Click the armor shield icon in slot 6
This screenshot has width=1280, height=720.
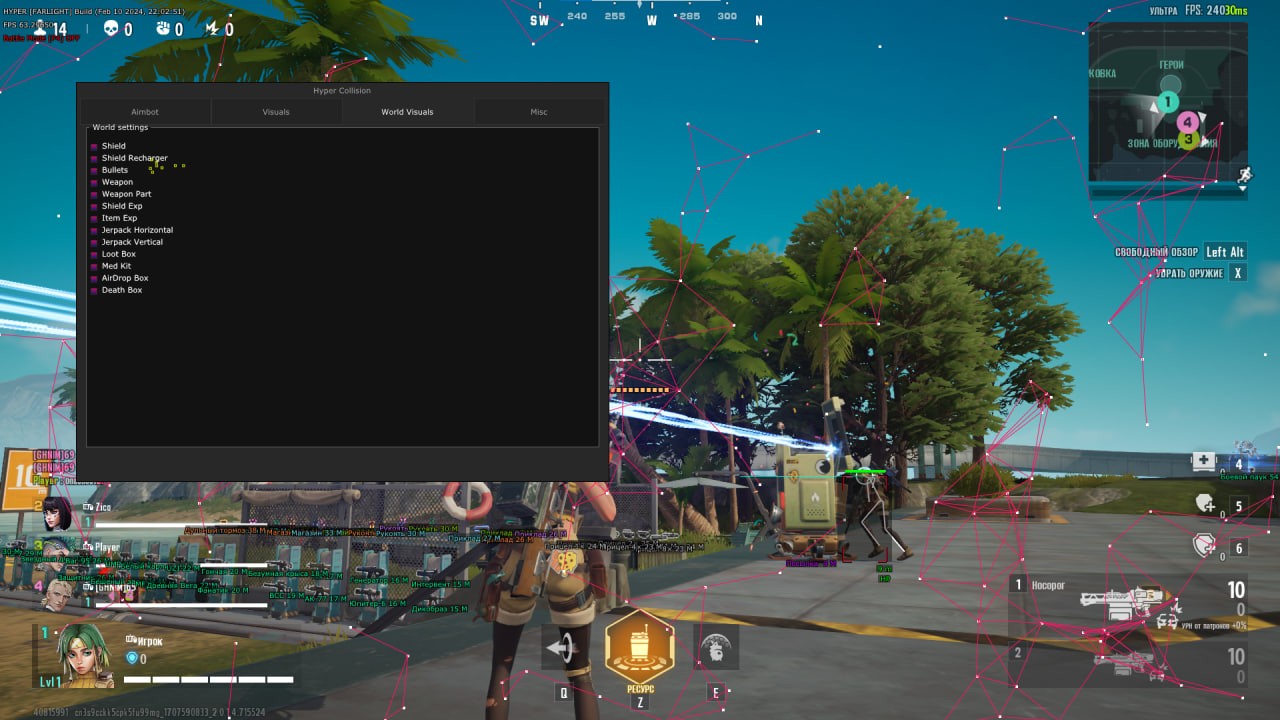(1204, 545)
